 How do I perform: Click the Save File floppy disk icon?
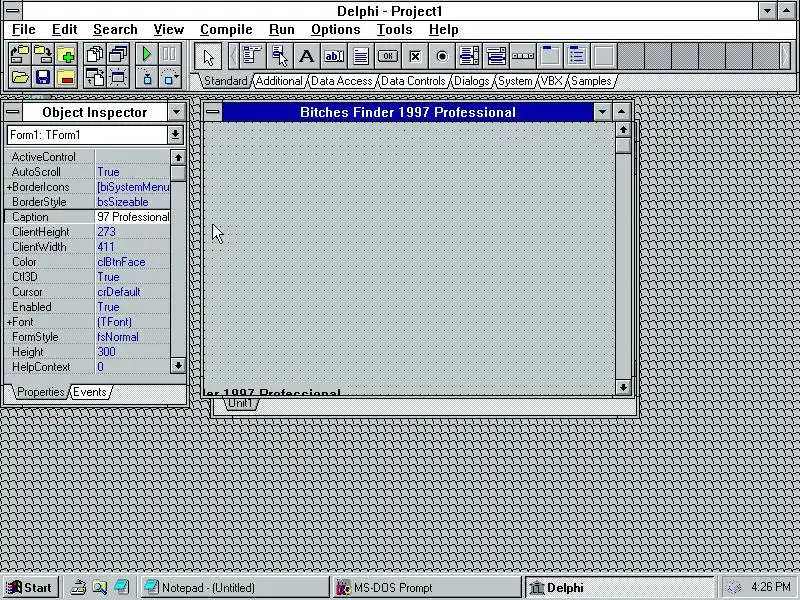pyautogui.click(x=43, y=78)
